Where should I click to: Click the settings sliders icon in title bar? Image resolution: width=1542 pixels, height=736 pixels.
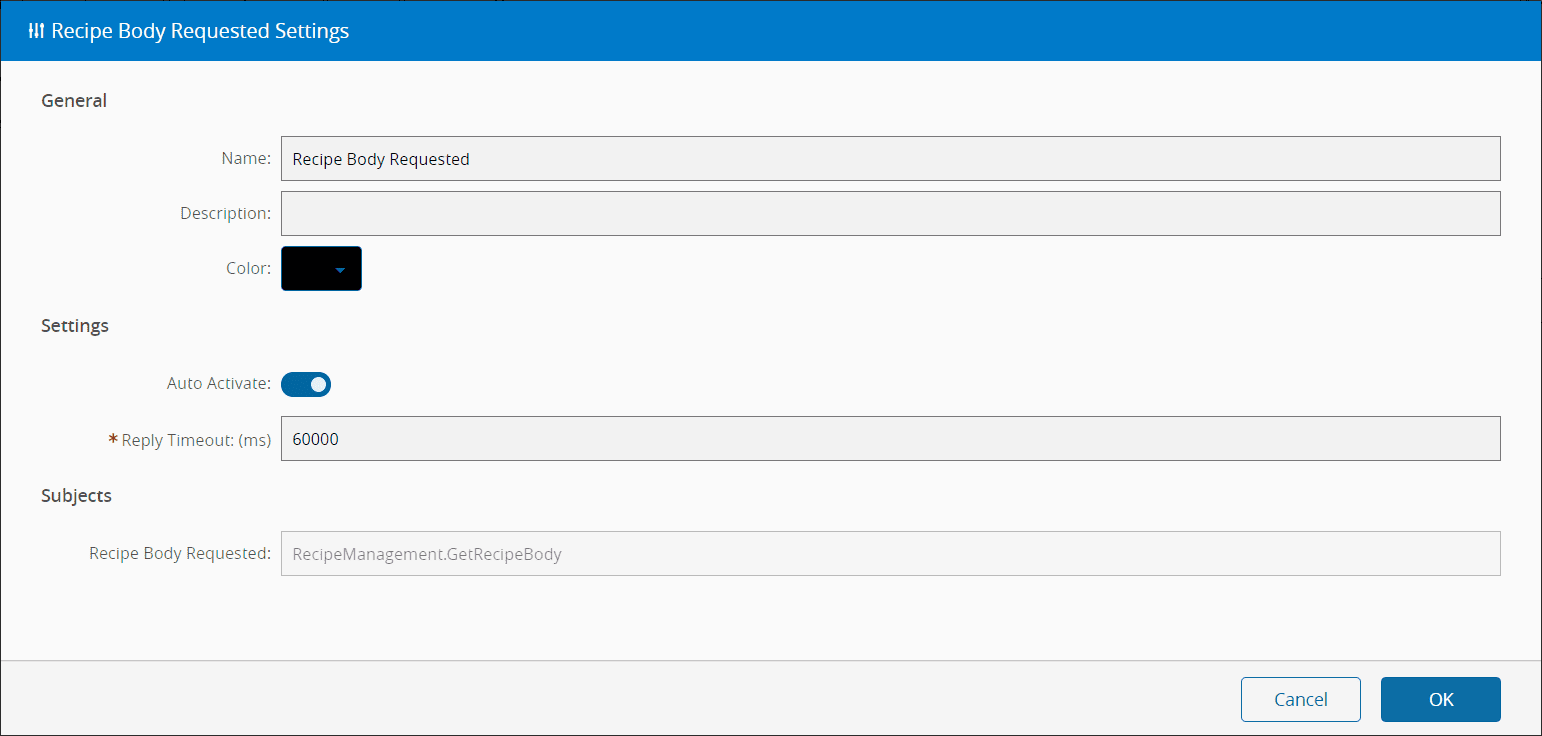click(x=36, y=31)
